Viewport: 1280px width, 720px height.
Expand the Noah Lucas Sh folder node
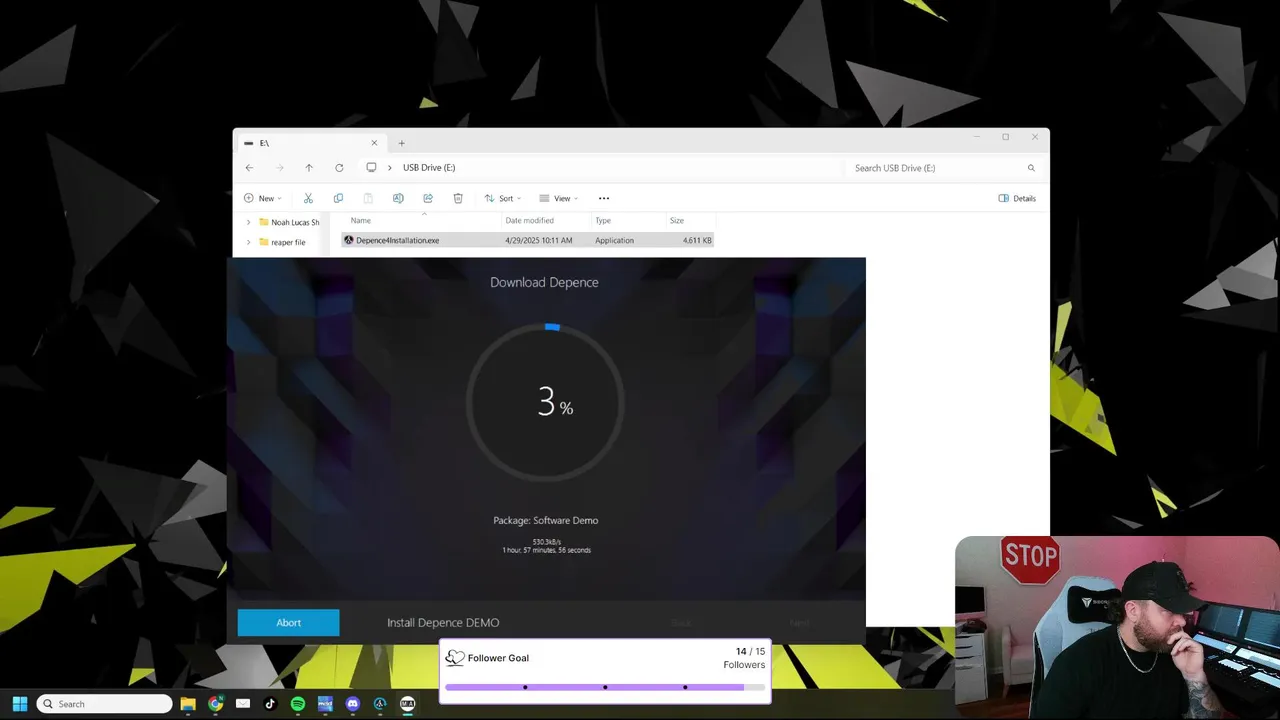click(248, 222)
